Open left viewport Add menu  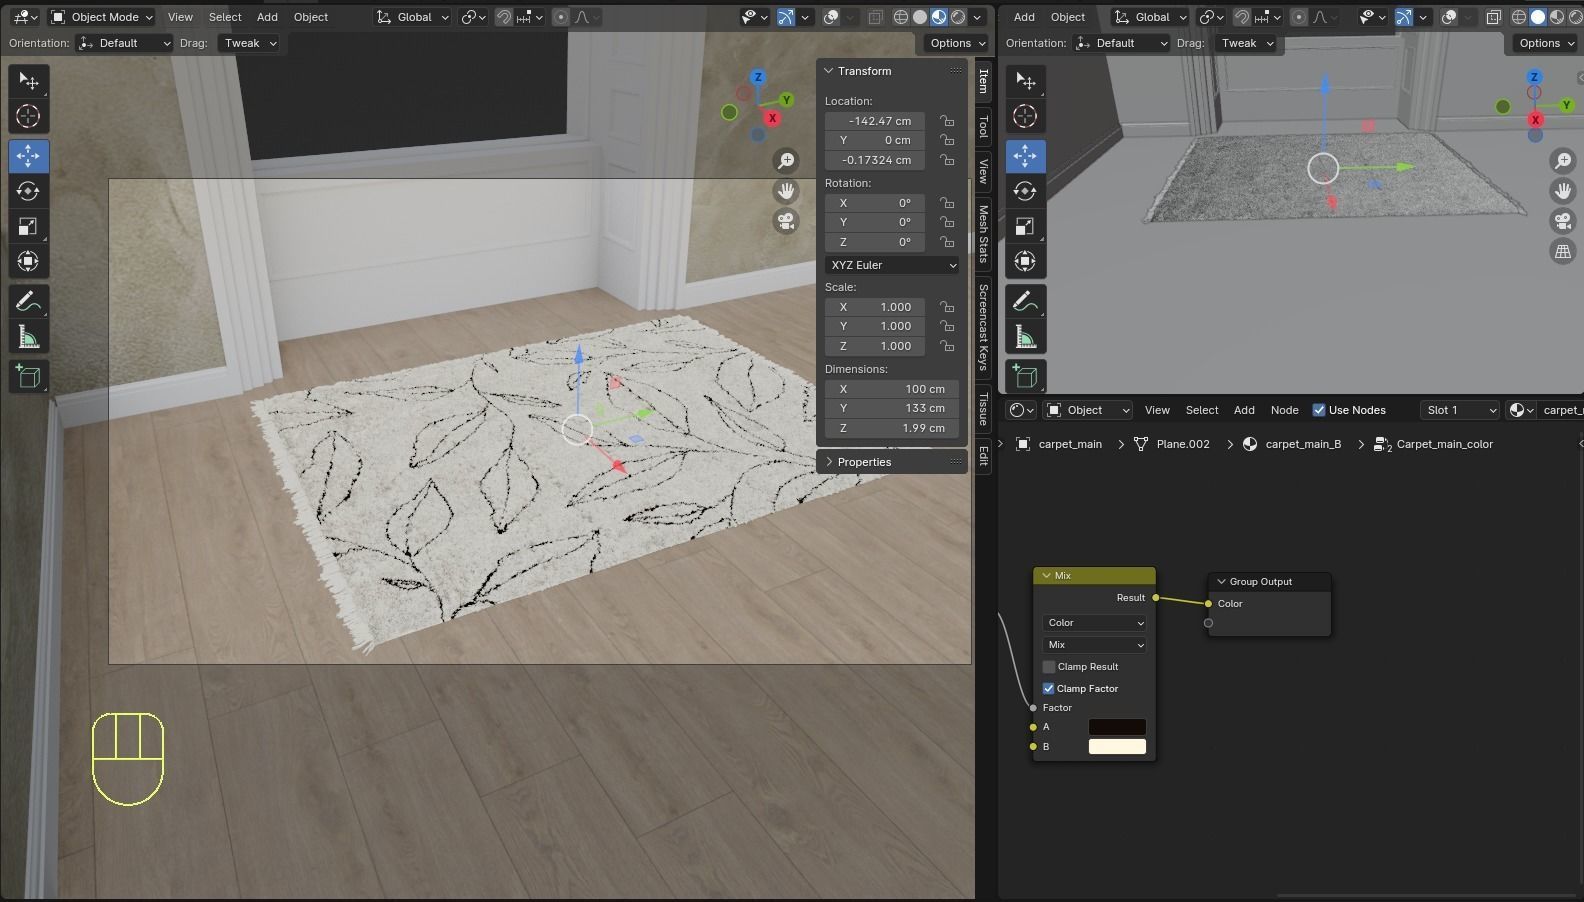(x=267, y=17)
